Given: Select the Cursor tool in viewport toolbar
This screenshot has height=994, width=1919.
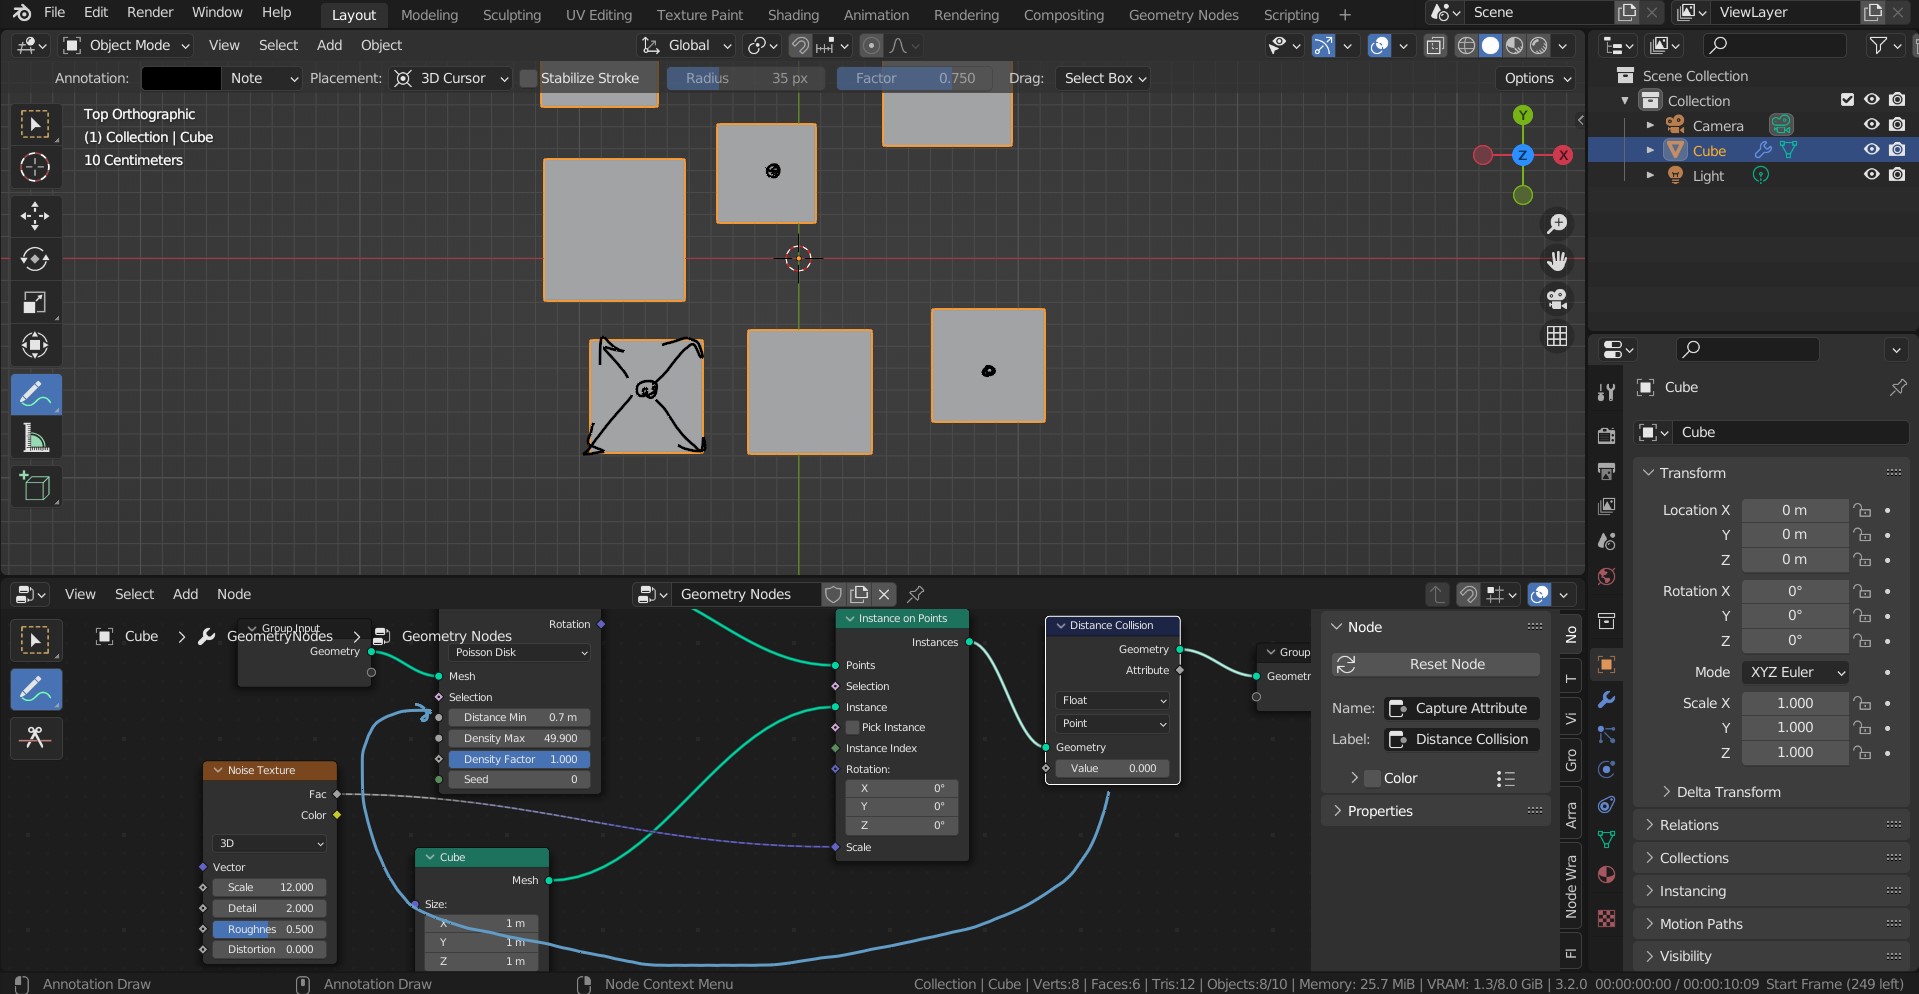Looking at the screenshot, I should pyautogui.click(x=35, y=167).
